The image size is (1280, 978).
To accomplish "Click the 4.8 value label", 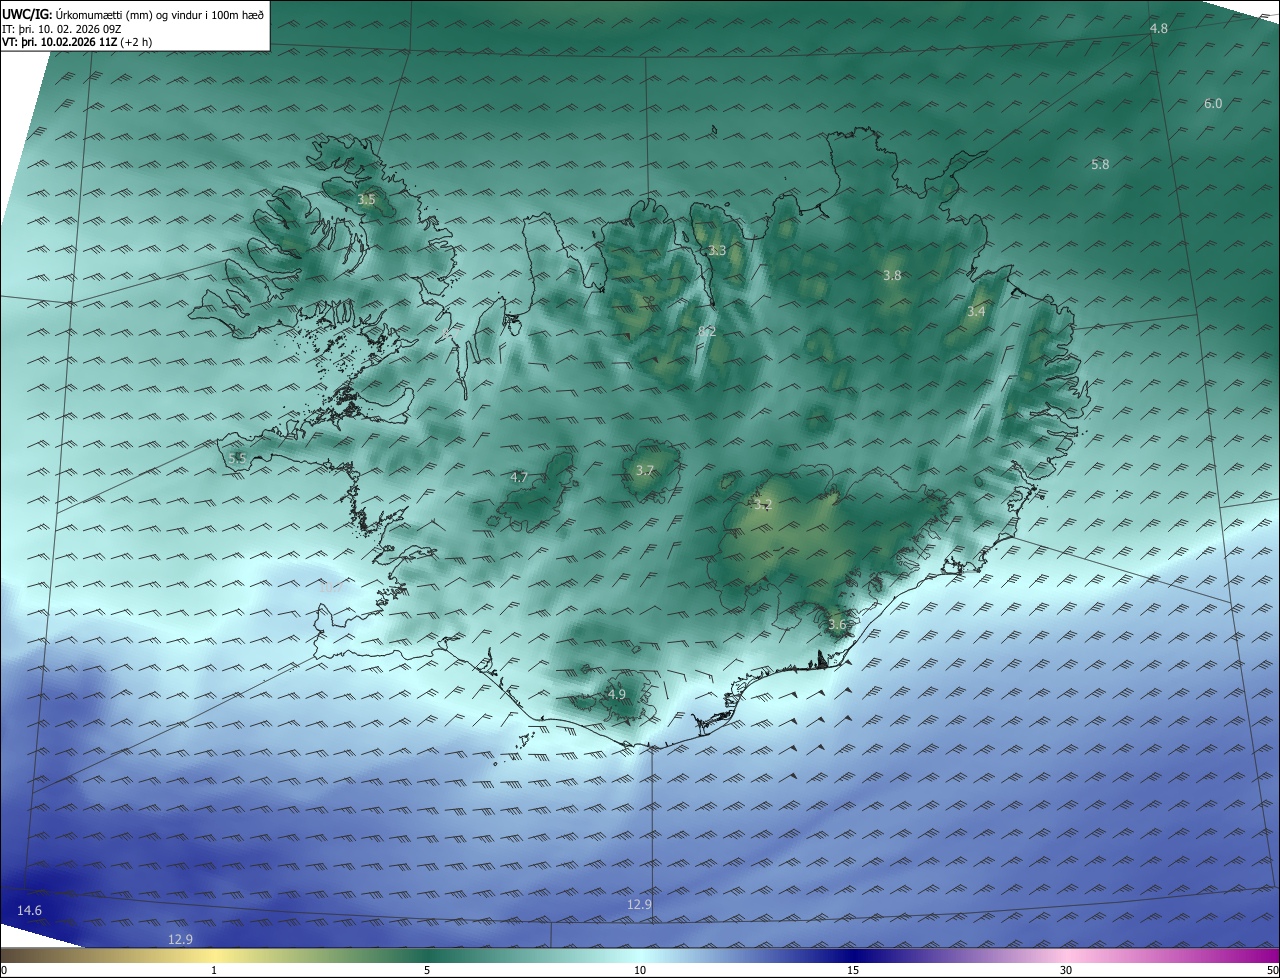I will pyautogui.click(x=1158, y=29).
